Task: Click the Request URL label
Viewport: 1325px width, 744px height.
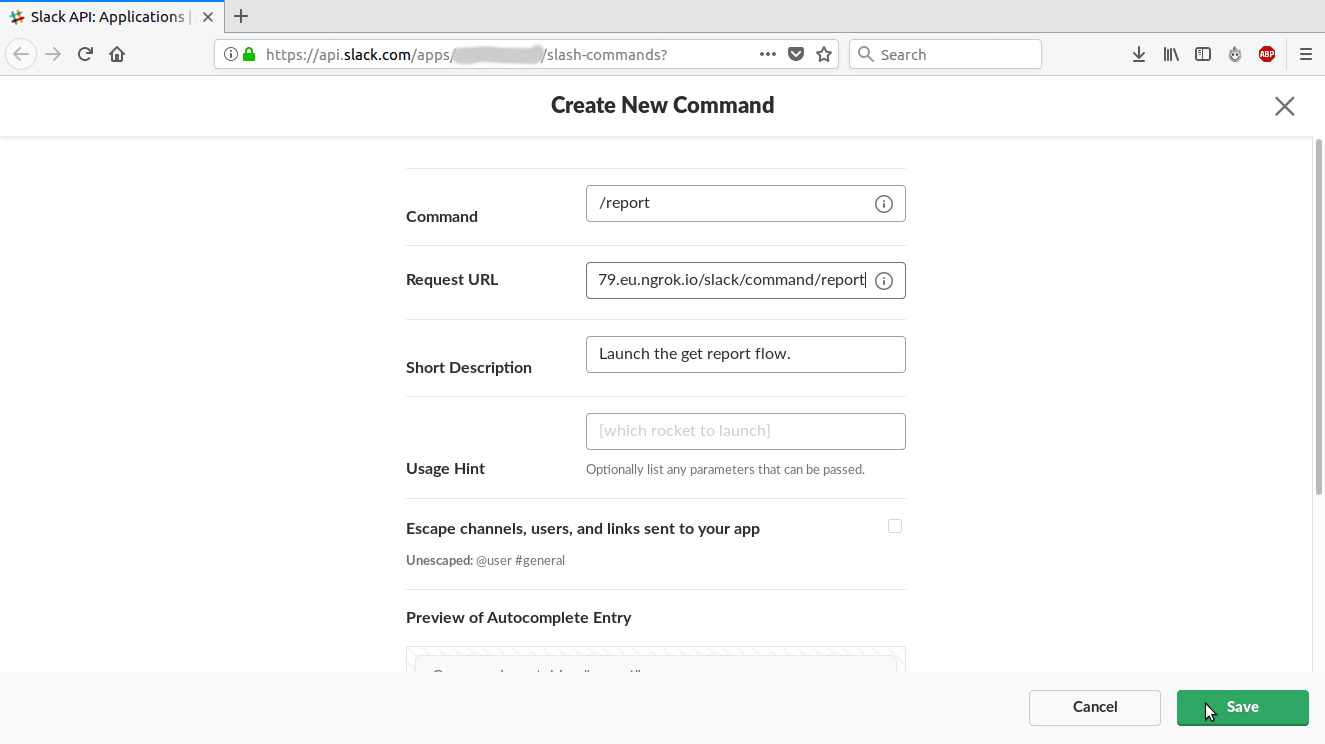Action: coord(452,279)
